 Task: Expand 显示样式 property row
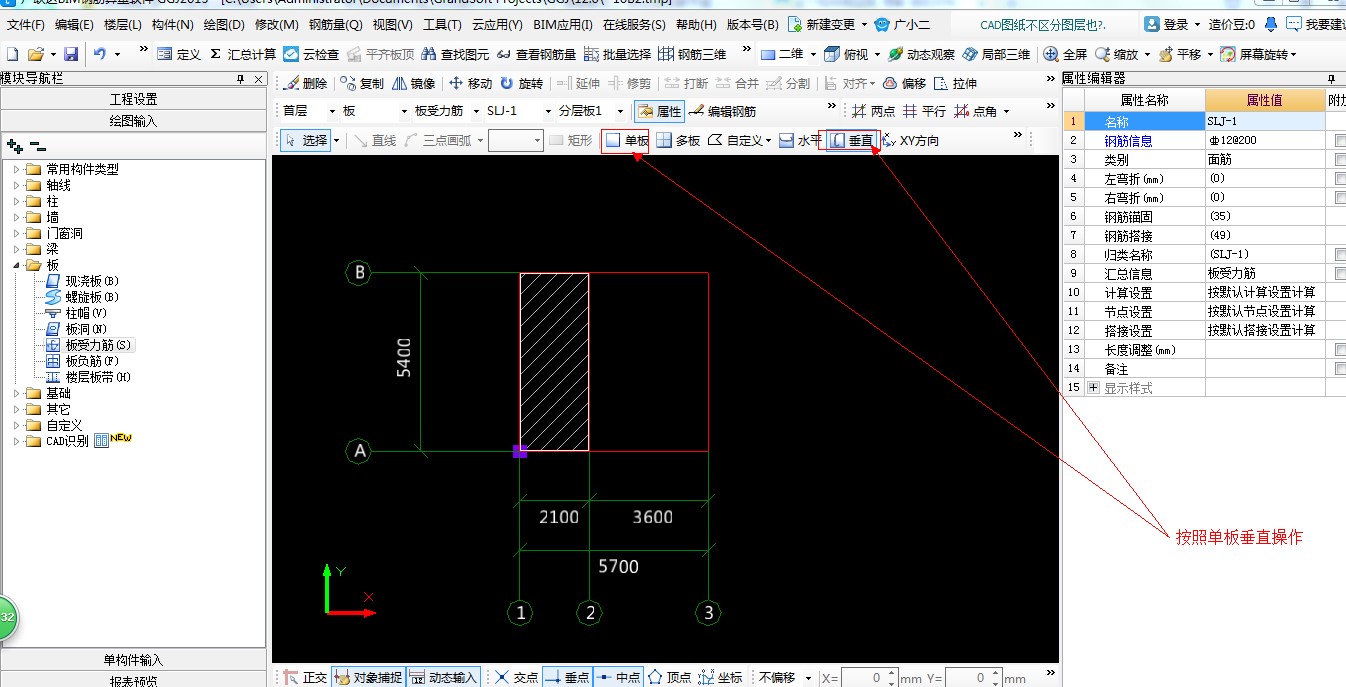(1093, 388)
